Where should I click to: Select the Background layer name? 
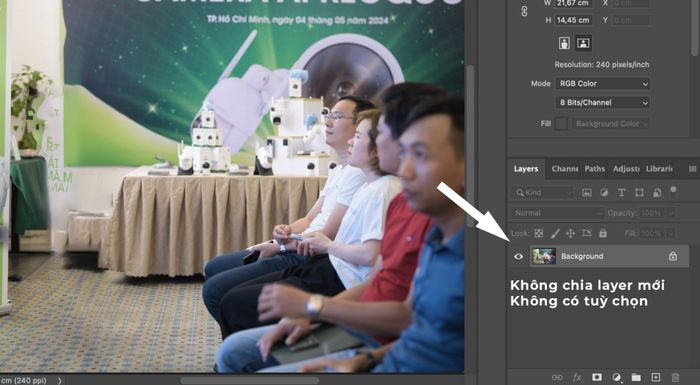(582, 256)
